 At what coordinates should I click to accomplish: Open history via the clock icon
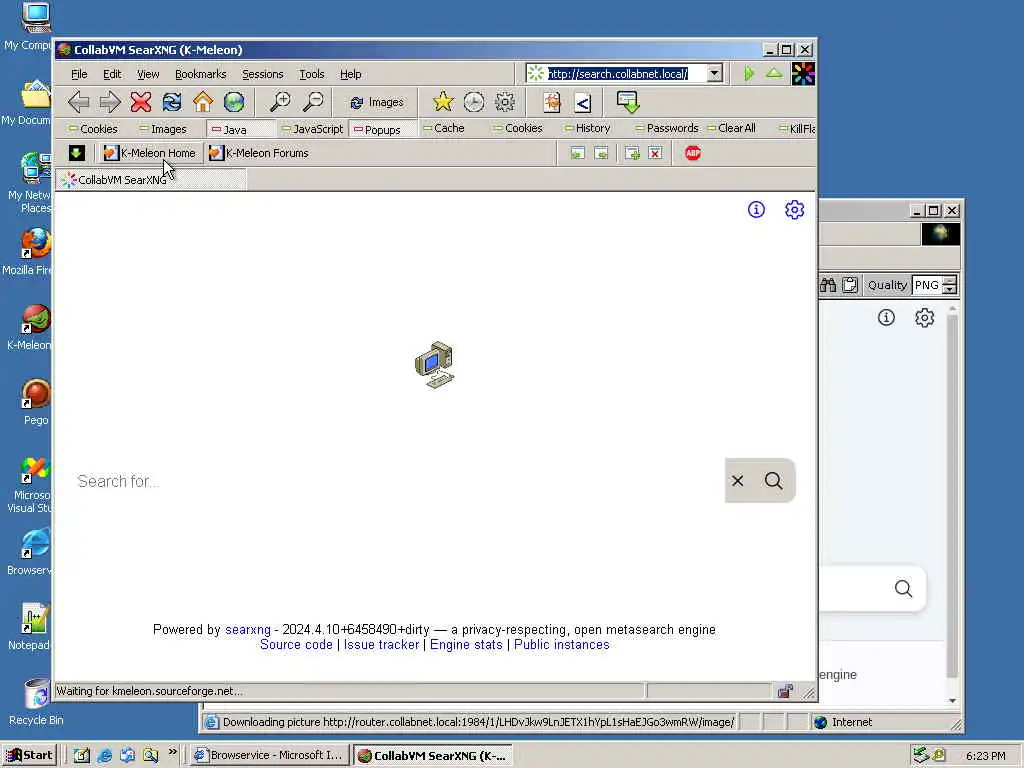point(474,102)
